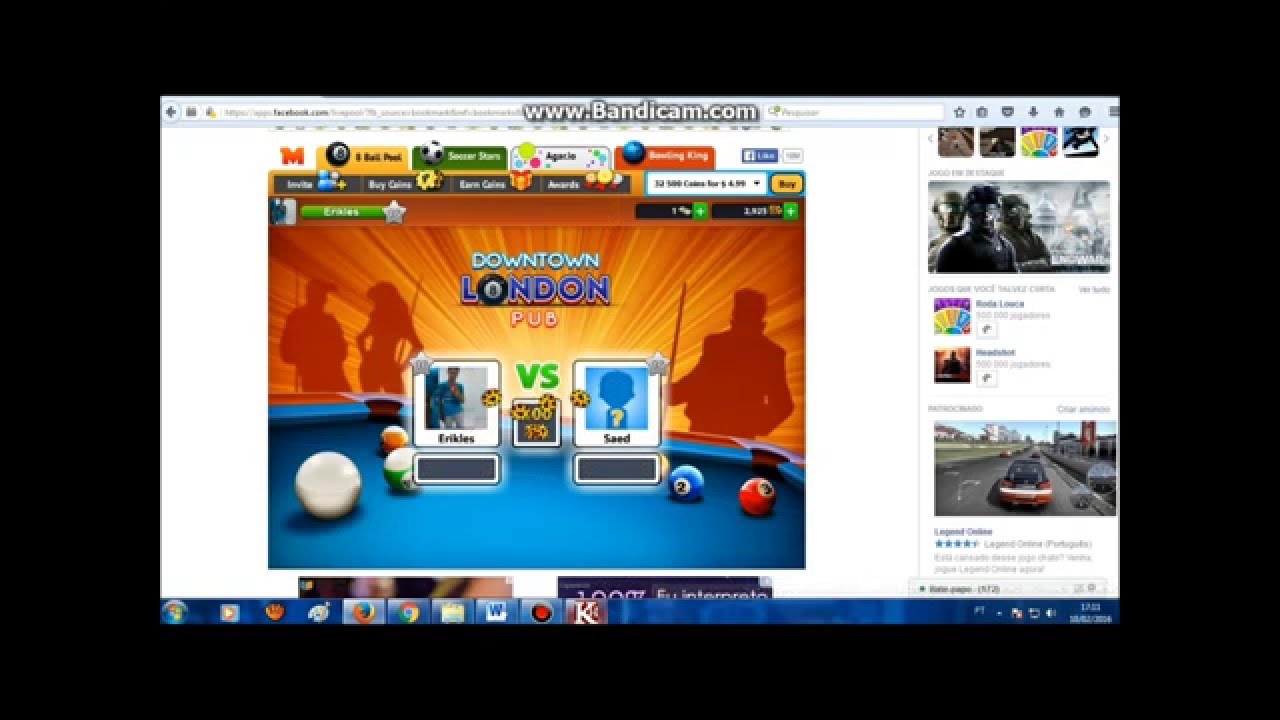This screenshot has height=720, width=1280.
Task: Open the Firefox taskbar icon
Action: coord(364,612)
